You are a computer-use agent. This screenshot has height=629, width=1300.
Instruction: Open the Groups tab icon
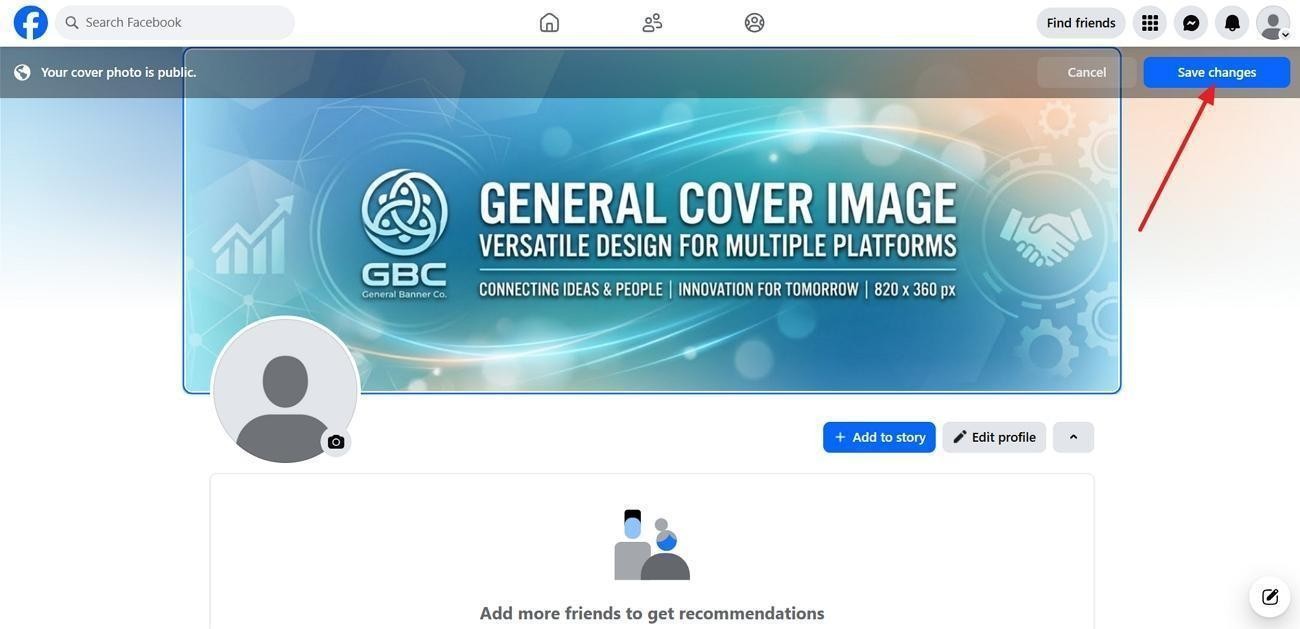point(755,22)
